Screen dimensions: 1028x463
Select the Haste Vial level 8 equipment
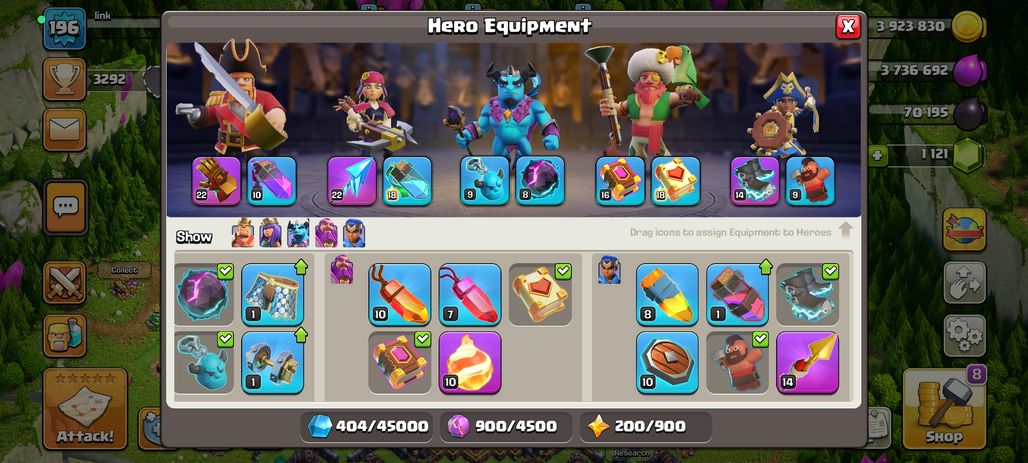click(667, 294)
